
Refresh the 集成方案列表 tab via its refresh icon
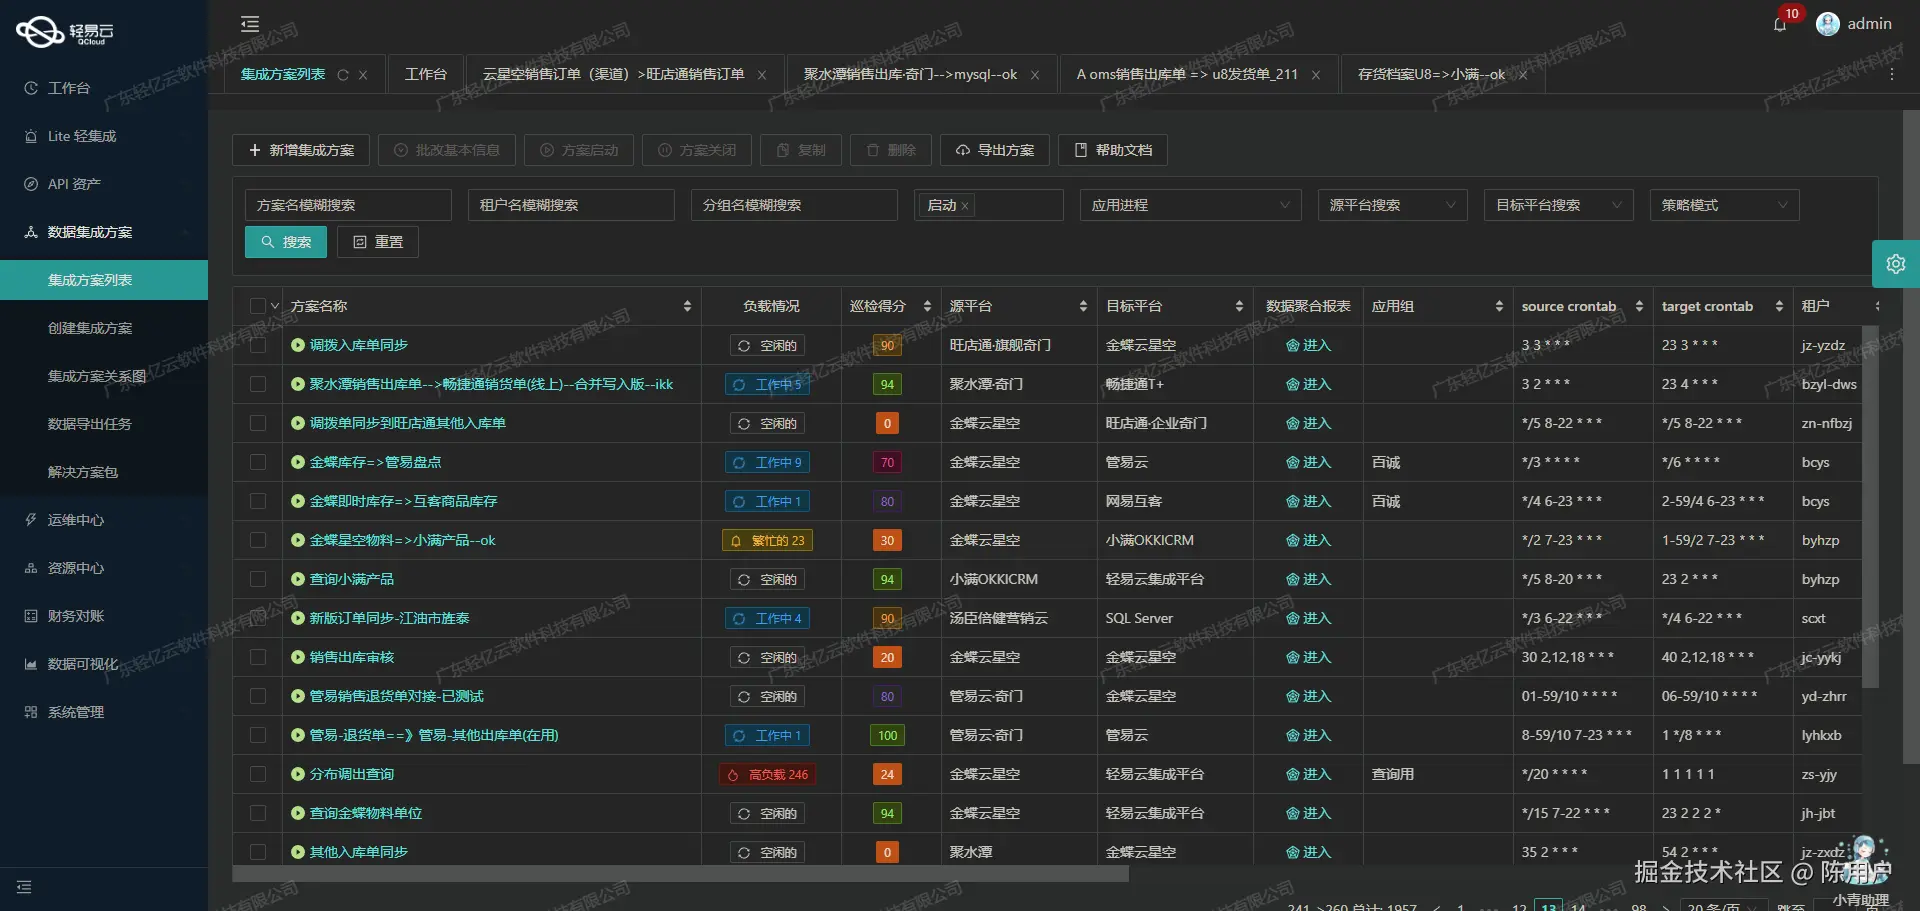tap(343, 74)
